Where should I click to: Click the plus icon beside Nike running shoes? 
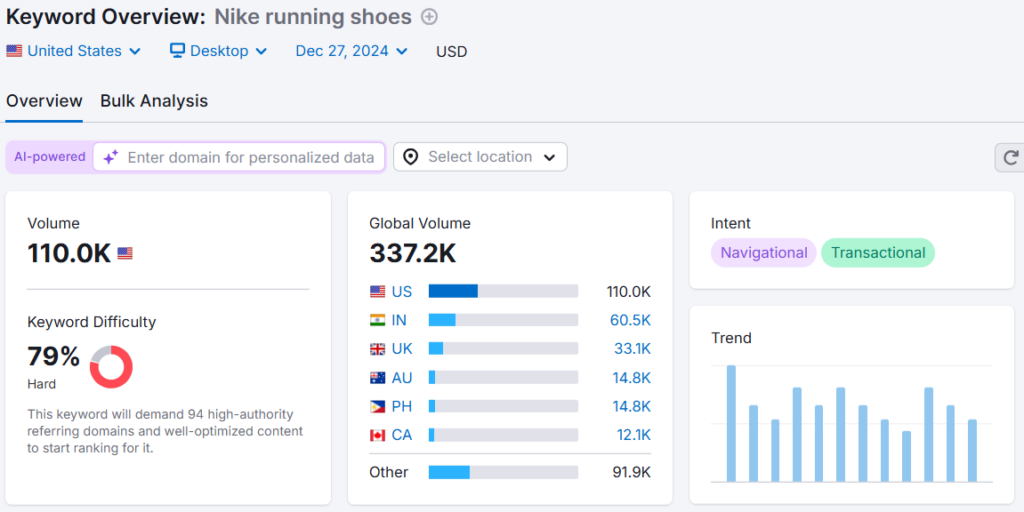[429, 17]
